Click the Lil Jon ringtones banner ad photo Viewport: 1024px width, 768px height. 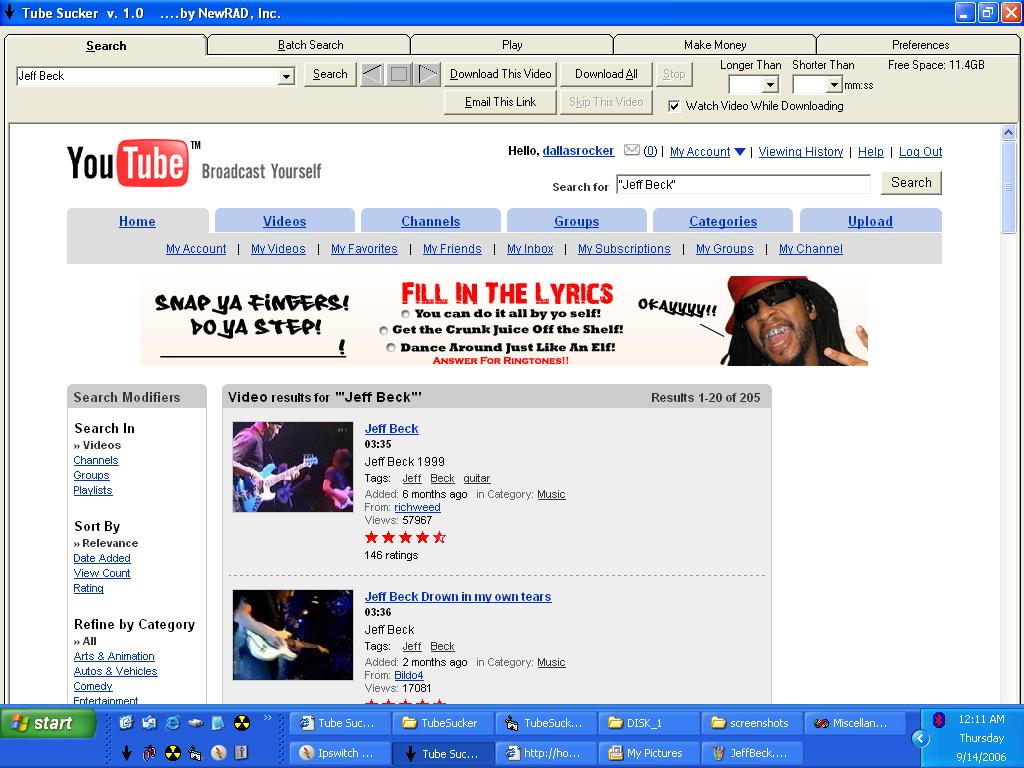point(795,321)
